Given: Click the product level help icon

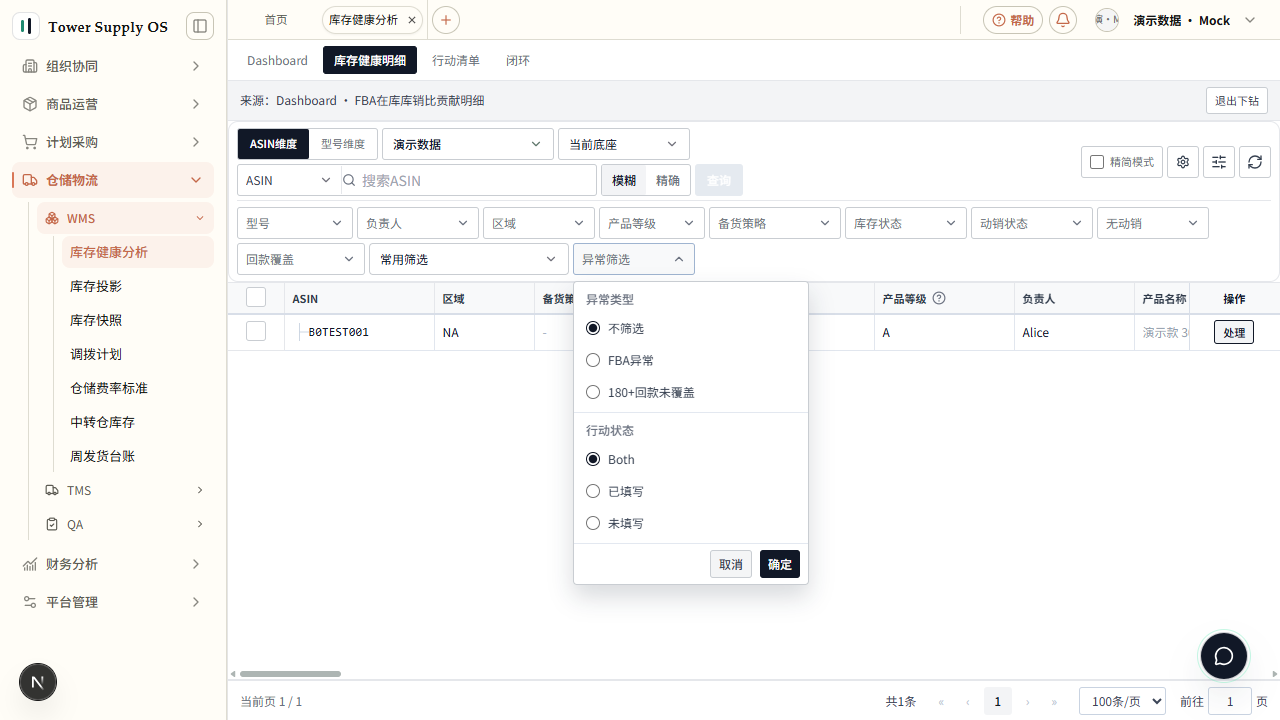Looking at the screenshot, I should pyautogui.click(x=939, y=298).
